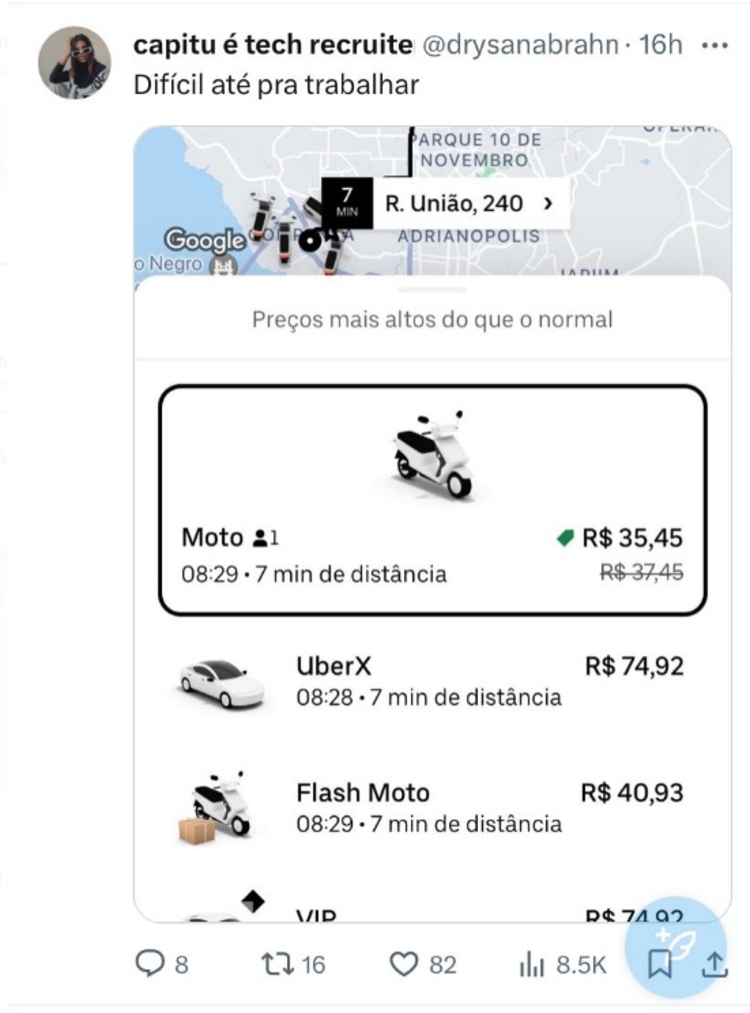This screenshot has width=750, height=1013.
Task: Select the Moto ride option
Action: pyautogui.click(x=432, y=498)
